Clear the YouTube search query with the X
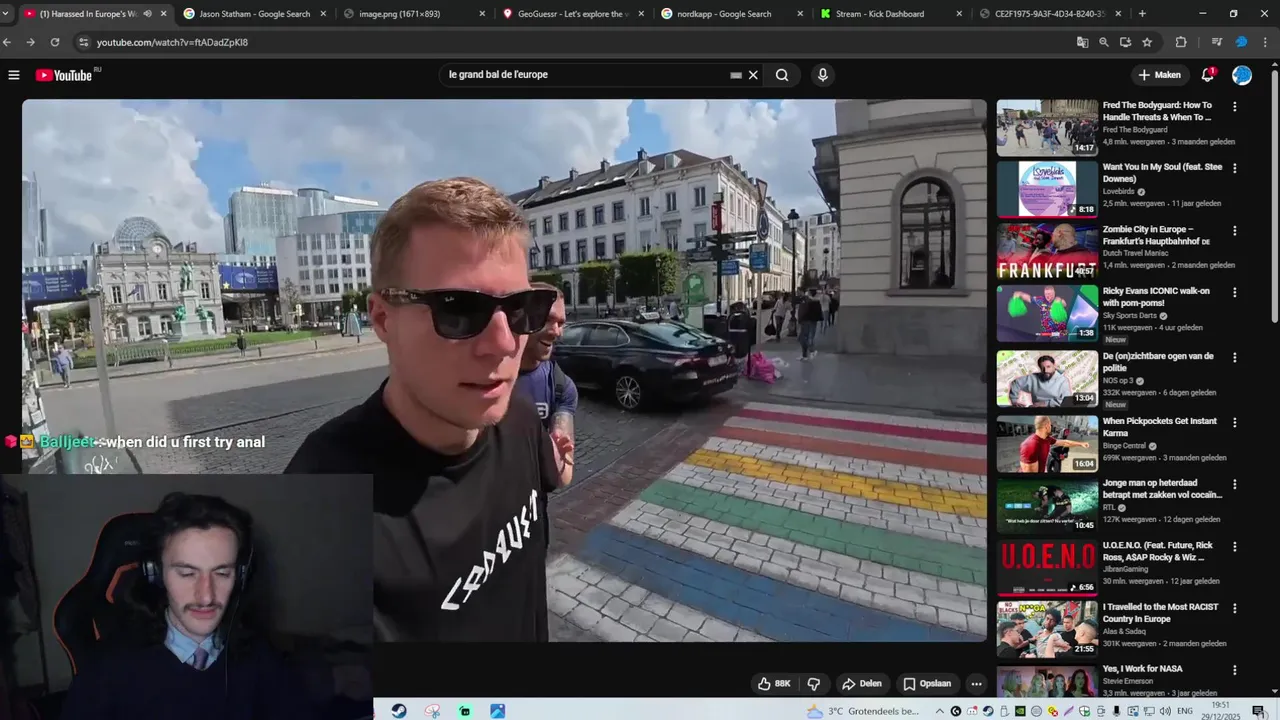 (x=753, y=75)
